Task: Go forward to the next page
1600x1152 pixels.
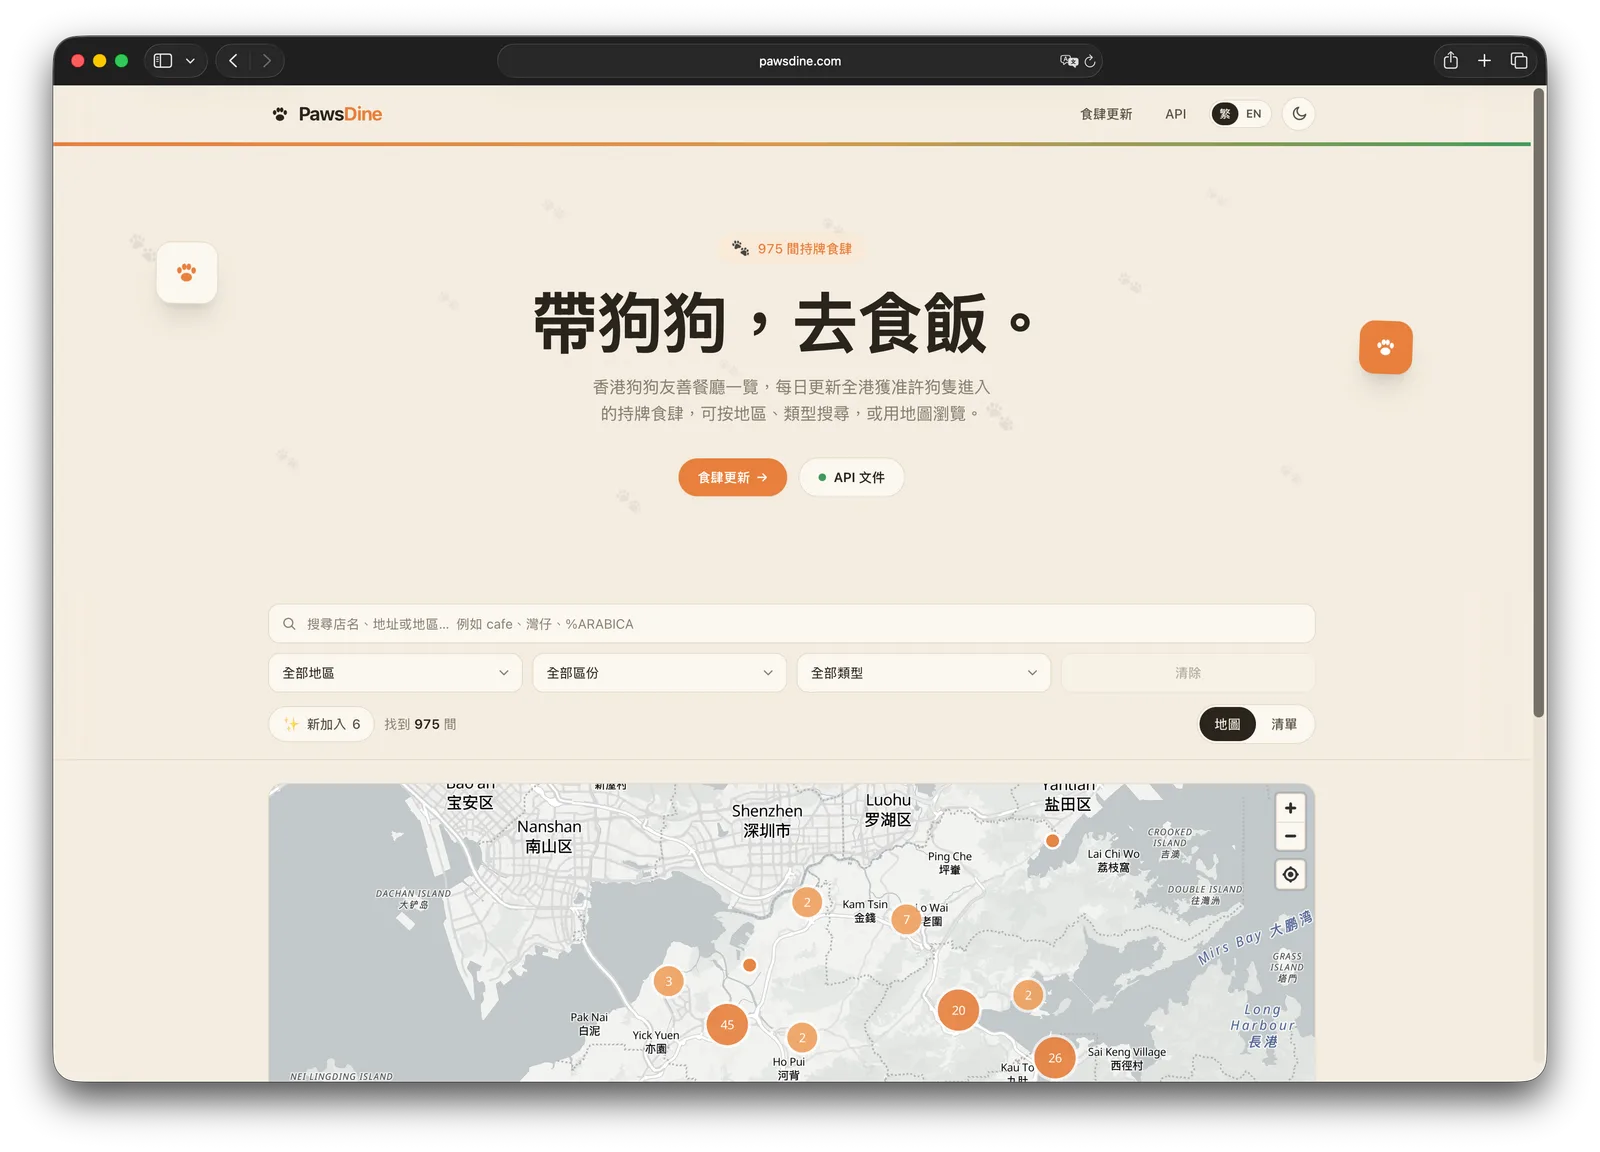Action: 266,61
